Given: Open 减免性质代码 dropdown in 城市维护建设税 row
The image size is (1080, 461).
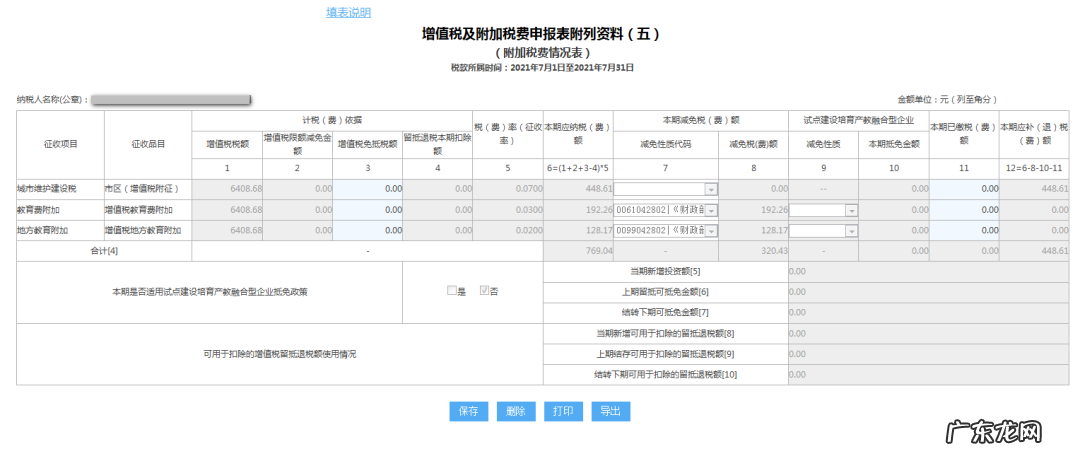Looking at the screenshot, I should point(711,189).
